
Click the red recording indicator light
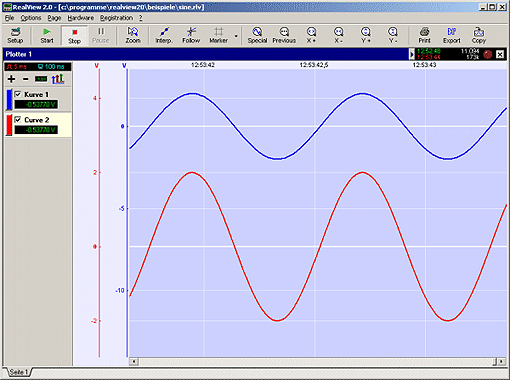(488, 54)
